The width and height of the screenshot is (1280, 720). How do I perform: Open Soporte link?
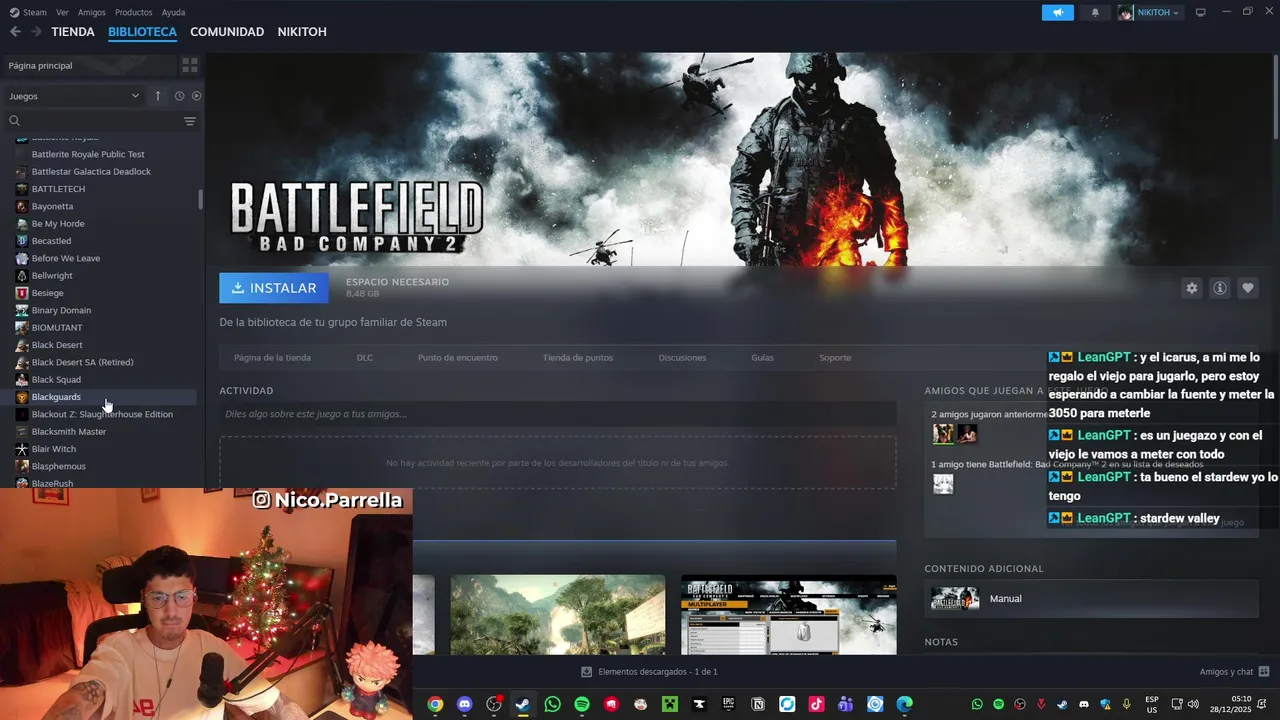pyautogui.click(x=835, y=357)
